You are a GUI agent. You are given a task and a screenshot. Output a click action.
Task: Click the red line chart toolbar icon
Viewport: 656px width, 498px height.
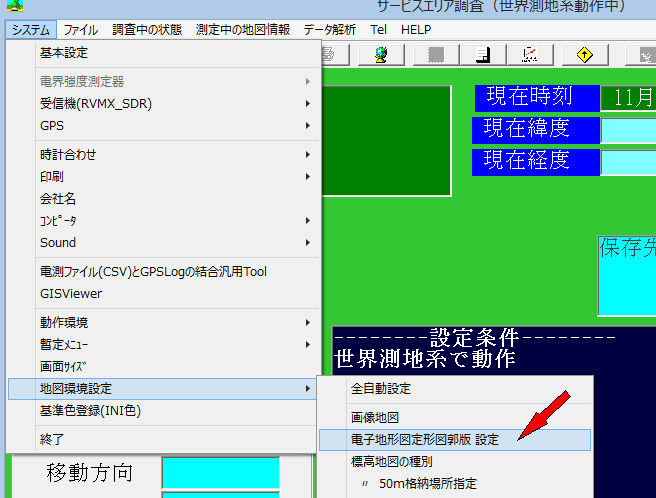click(532, 54)
